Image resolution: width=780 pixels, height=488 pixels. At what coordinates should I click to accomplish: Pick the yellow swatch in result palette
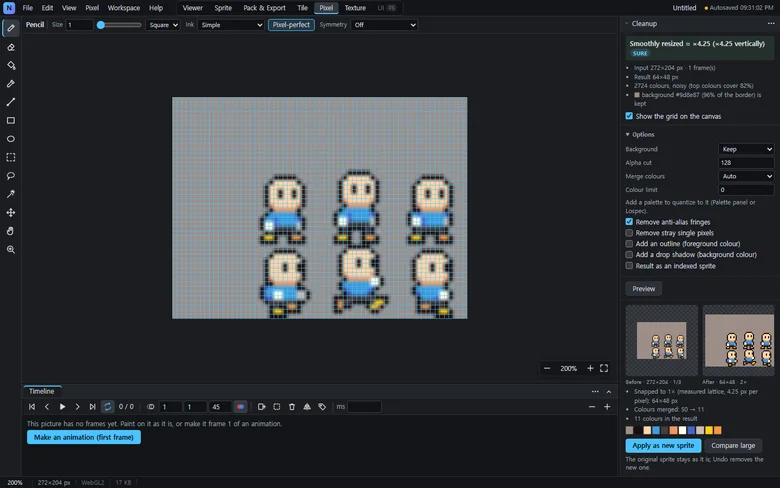tap(709, 430)
